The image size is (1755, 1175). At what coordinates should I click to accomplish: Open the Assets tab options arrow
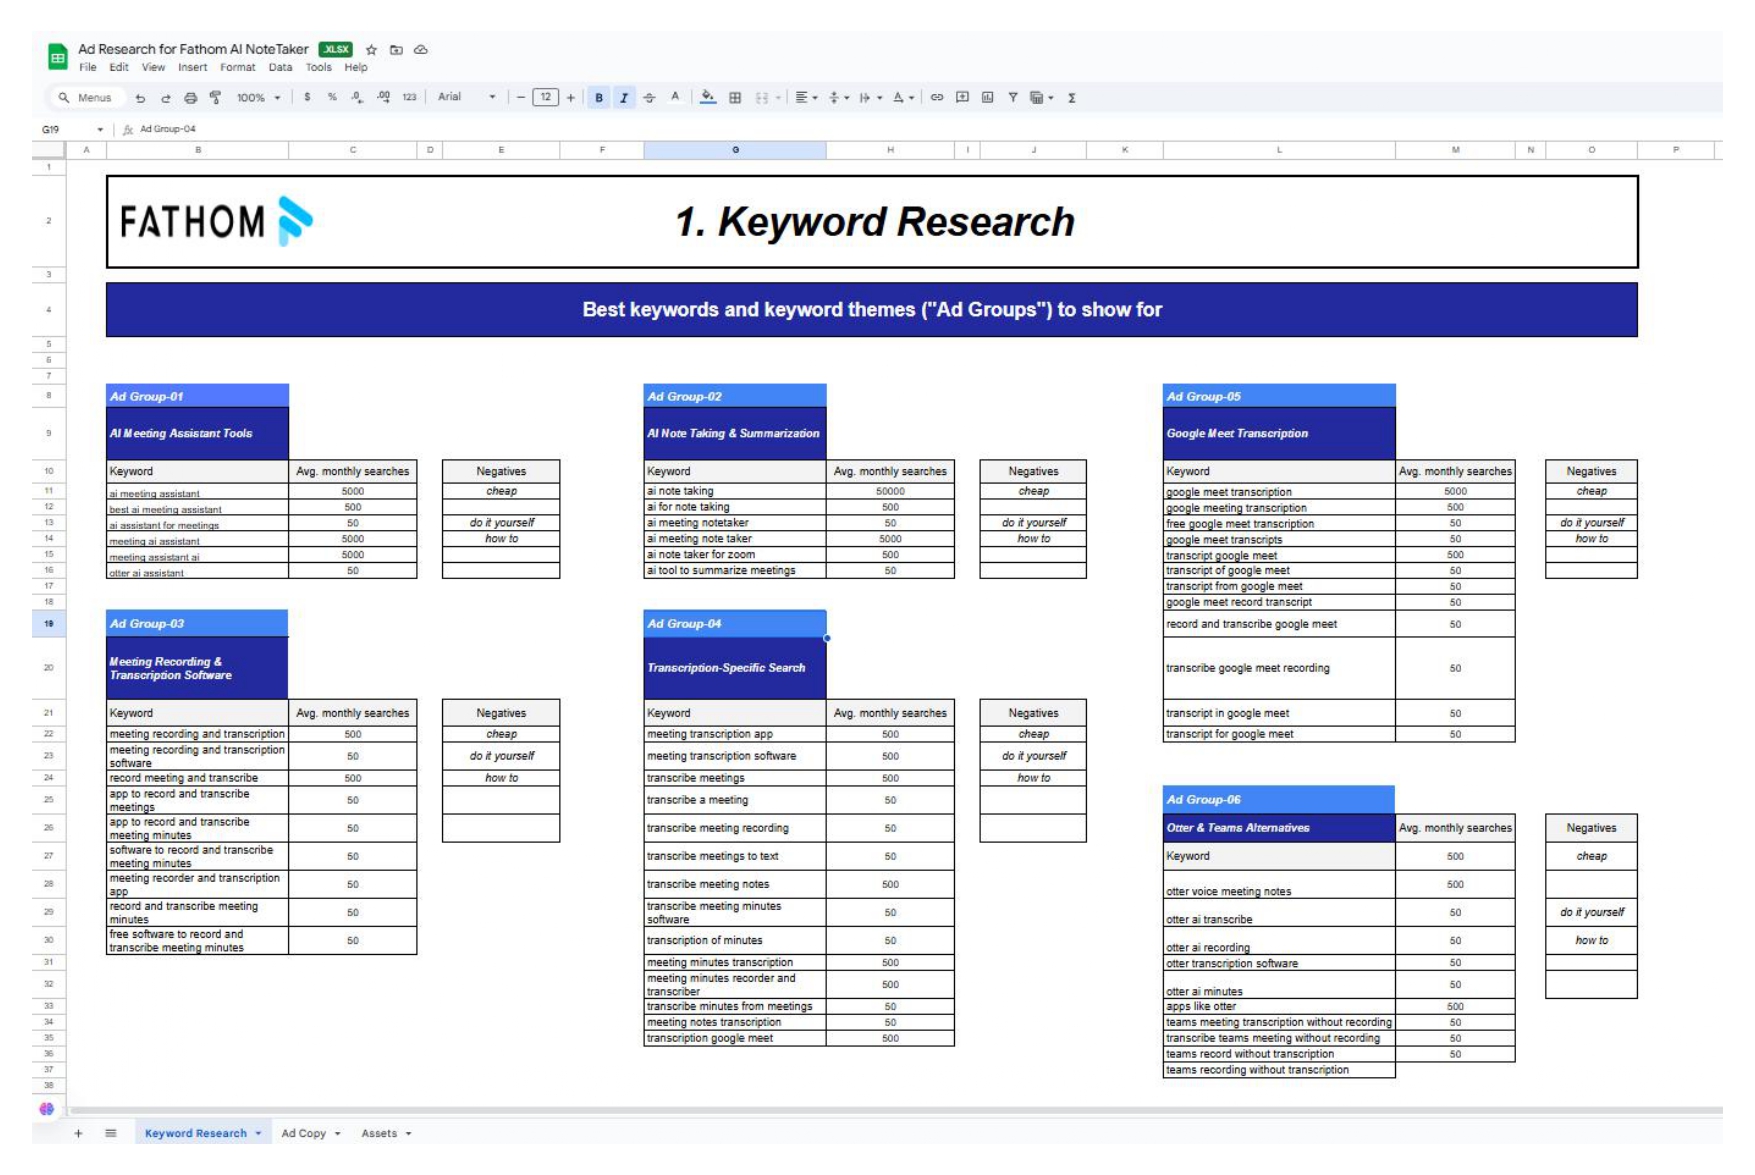(x=409, y=1134)
